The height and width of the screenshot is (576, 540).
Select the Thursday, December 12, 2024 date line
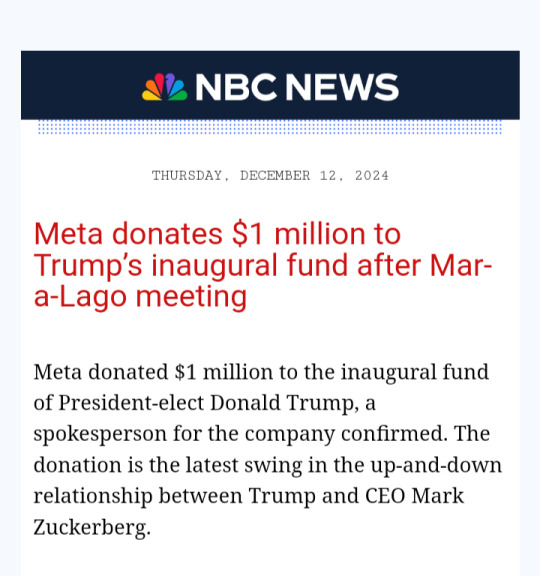coord(270,176)
